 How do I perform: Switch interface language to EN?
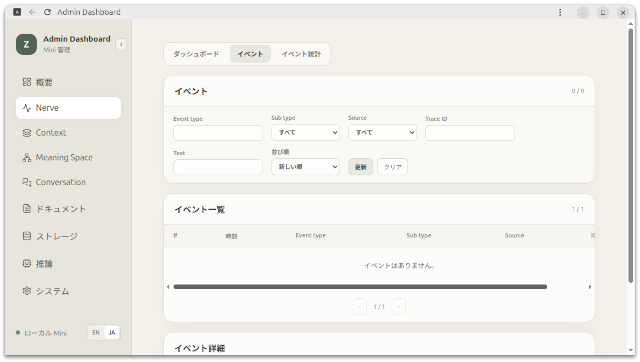(x=96, y=333)
